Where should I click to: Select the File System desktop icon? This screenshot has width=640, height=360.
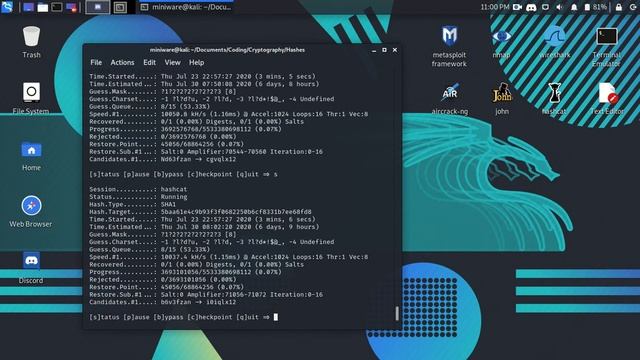[x=31, y=98]
